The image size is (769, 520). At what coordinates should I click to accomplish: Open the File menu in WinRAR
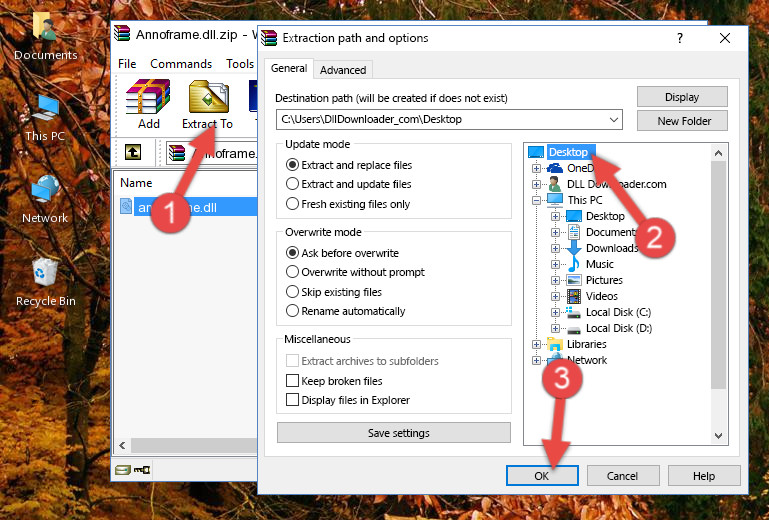point(127,64)
